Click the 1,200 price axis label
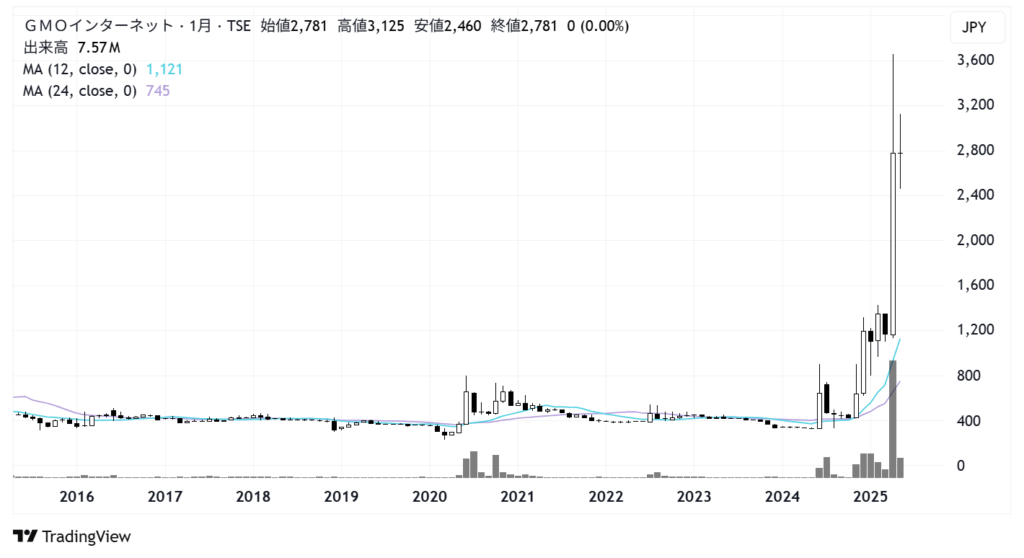This screenshot has width=1024, height=558. coord(976,330)
